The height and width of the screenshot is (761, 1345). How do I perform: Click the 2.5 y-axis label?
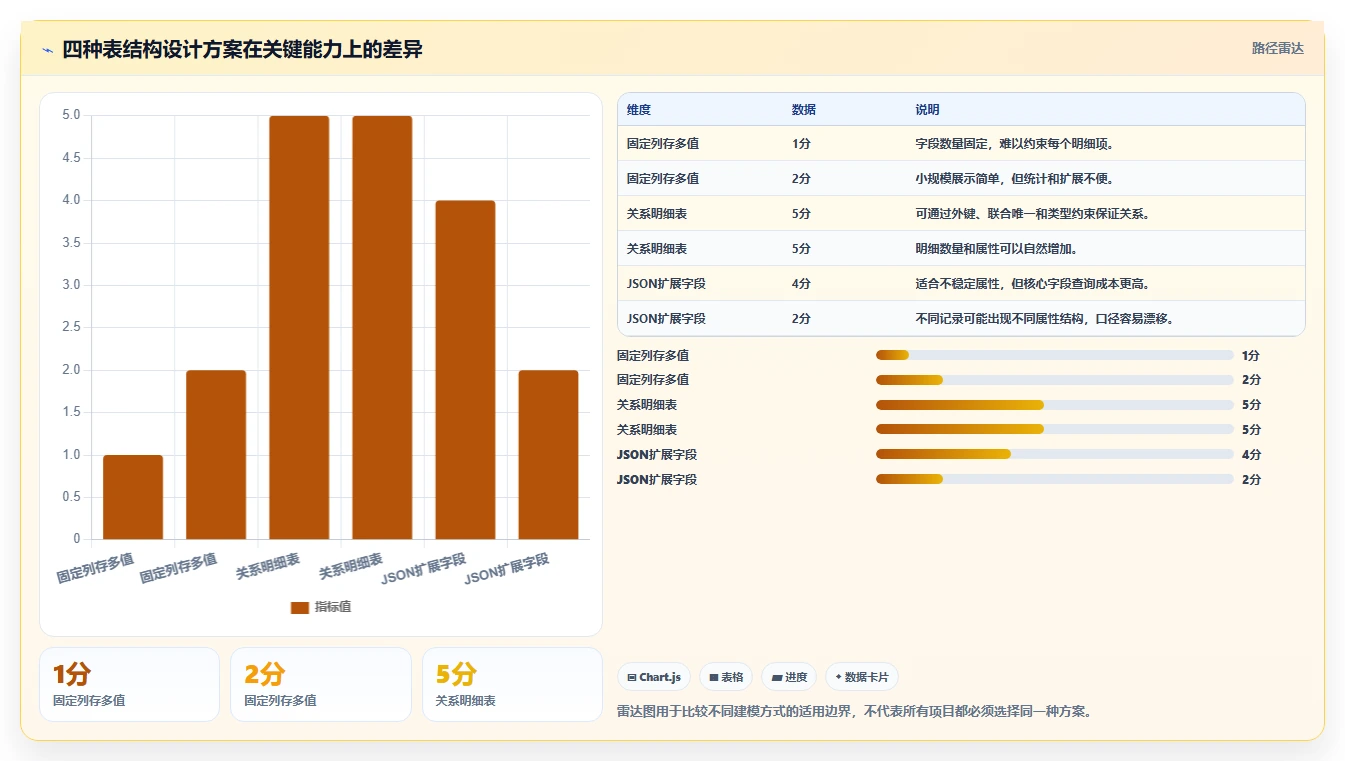pos(71,327)
